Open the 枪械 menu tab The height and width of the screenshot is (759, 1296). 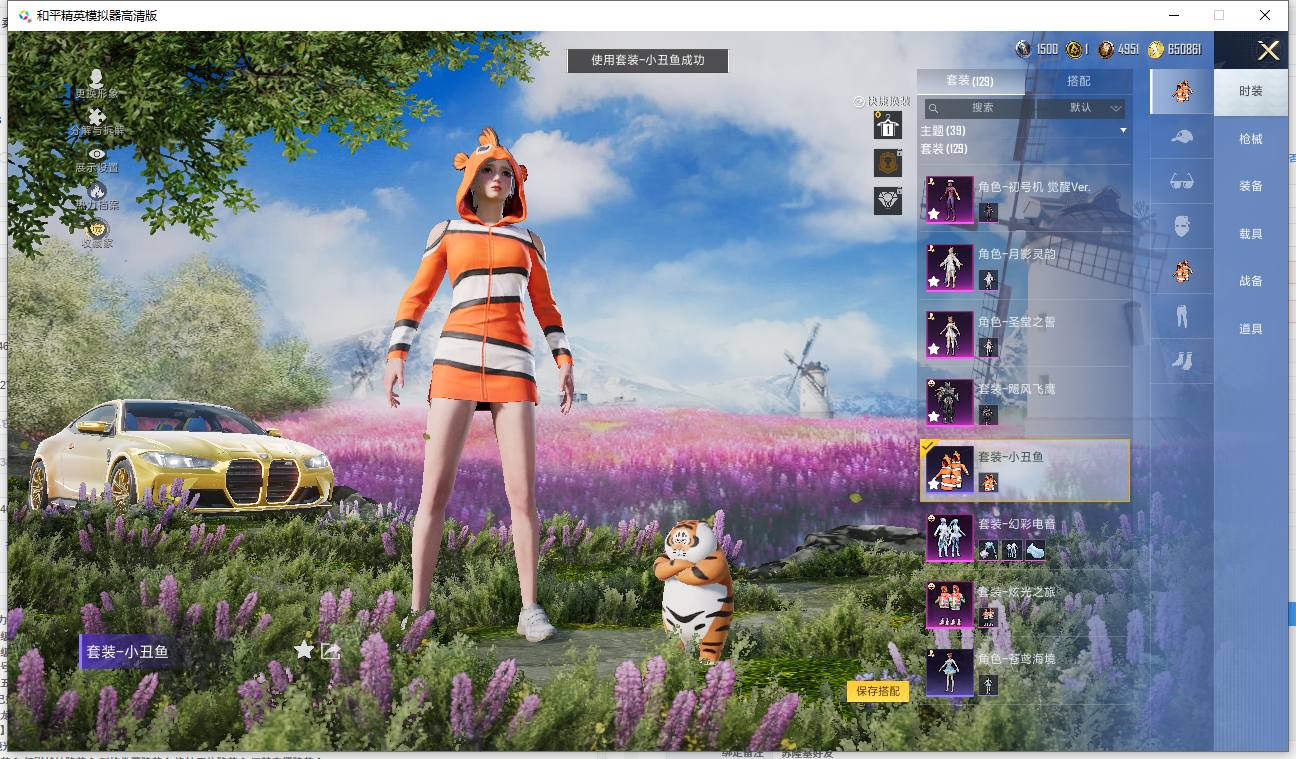tap(1251, 139)
